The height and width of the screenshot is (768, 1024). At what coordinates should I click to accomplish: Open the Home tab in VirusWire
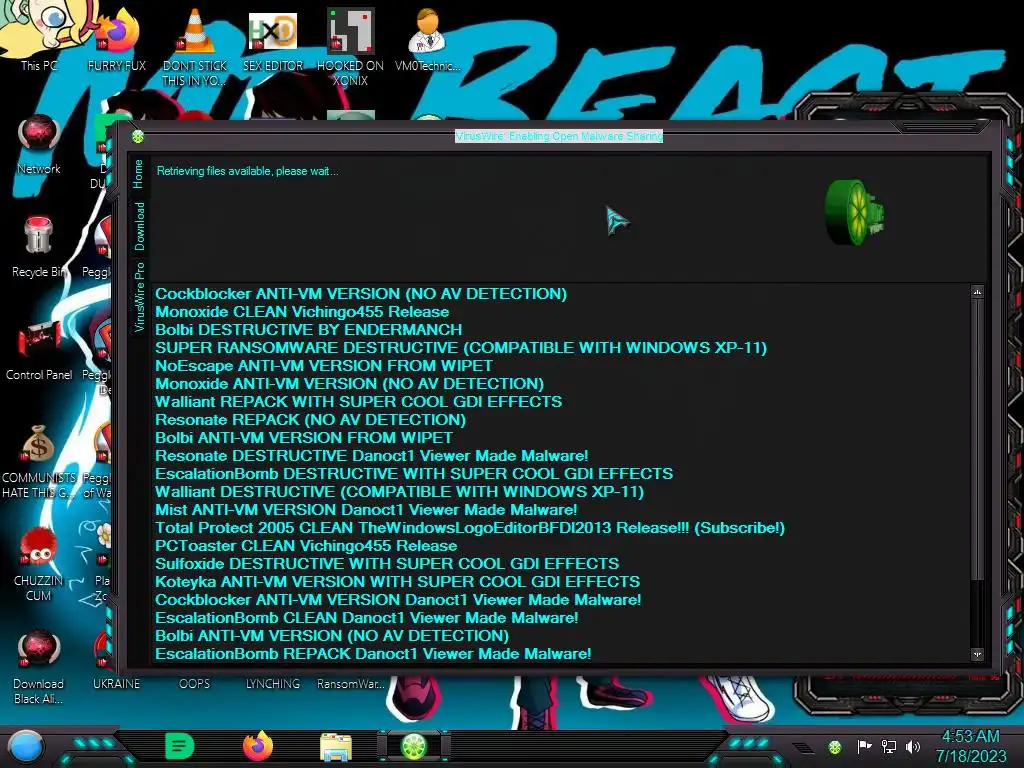(x=138, y=174)
